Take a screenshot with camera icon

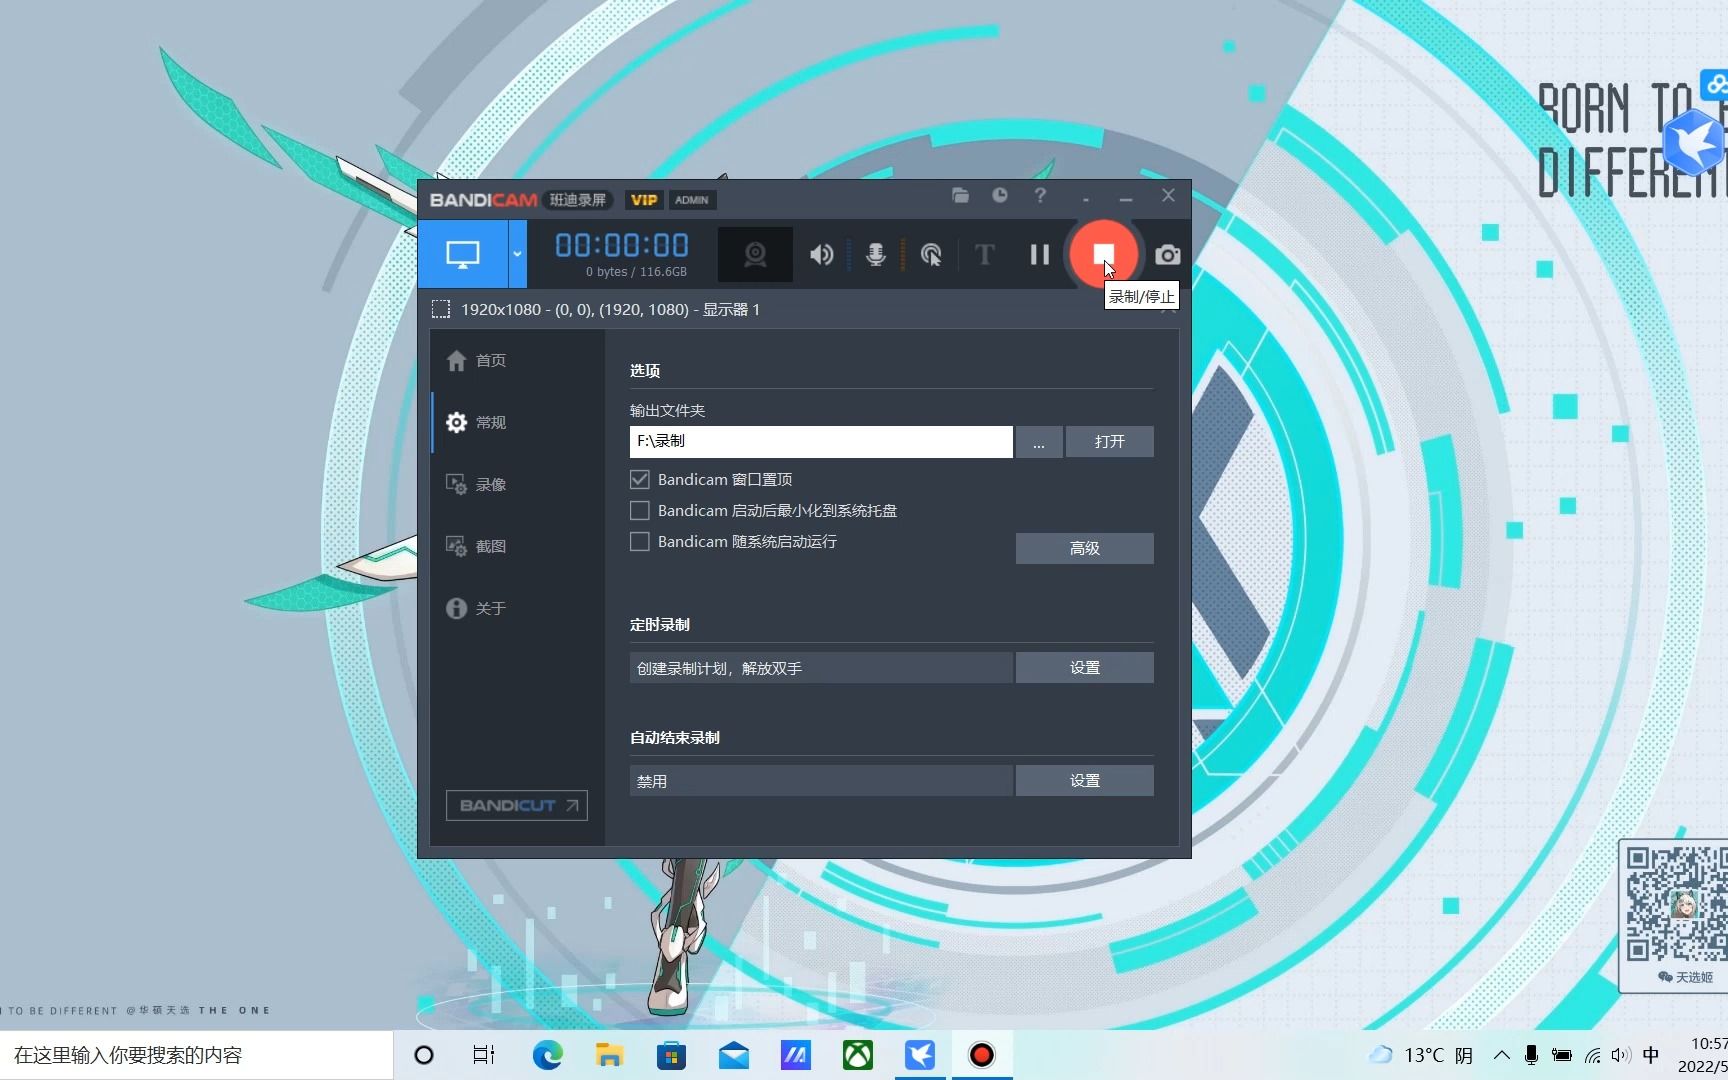(x=1167, y=255)
